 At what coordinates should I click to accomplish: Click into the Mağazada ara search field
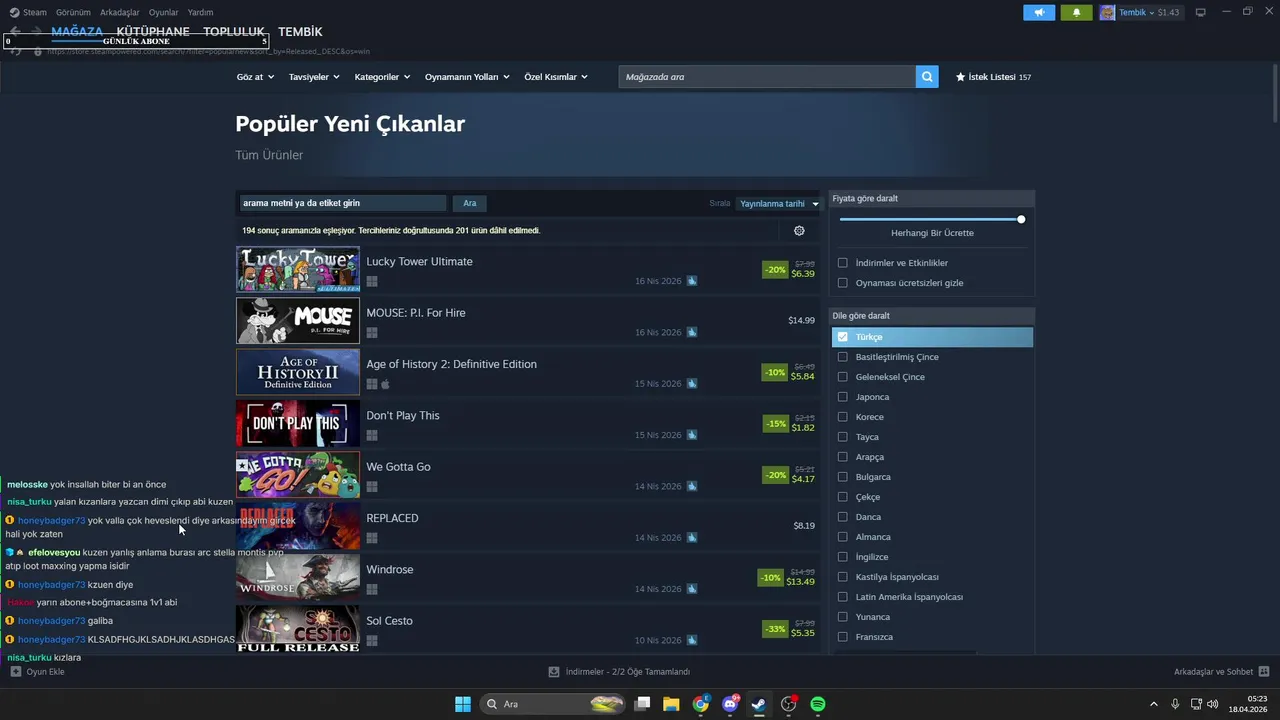(x=767, y=76)
